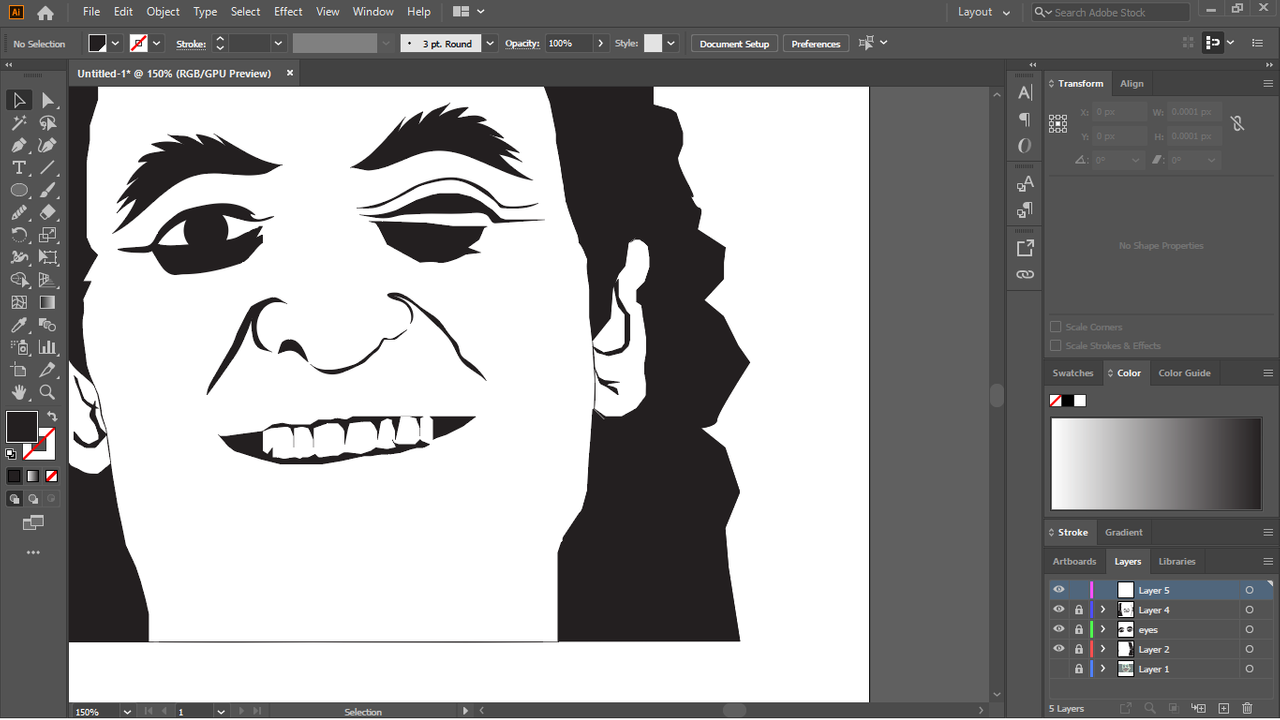
Task: Swap fill and stroke colors
Action: click(51, 416)
